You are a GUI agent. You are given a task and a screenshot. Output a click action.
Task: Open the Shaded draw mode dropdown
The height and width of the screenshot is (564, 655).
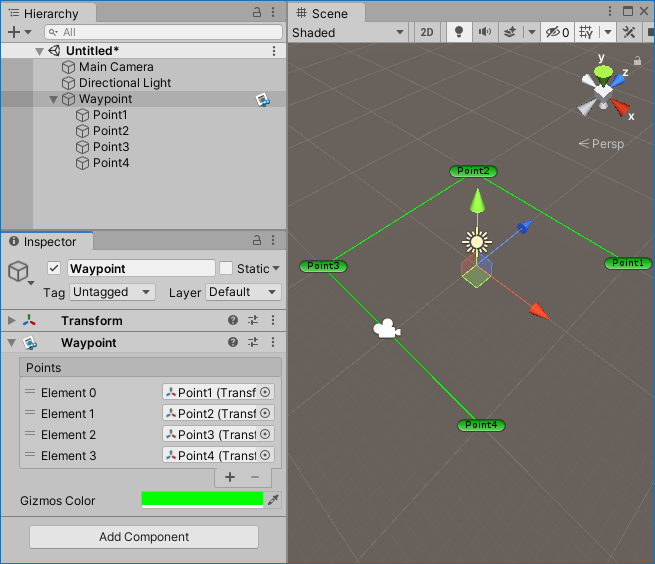348,32
